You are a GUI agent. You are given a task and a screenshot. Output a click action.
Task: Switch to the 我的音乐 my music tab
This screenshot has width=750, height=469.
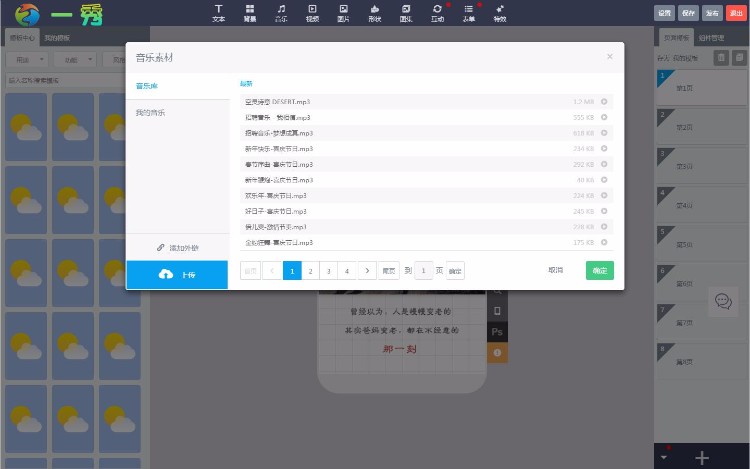coord(150,113)
